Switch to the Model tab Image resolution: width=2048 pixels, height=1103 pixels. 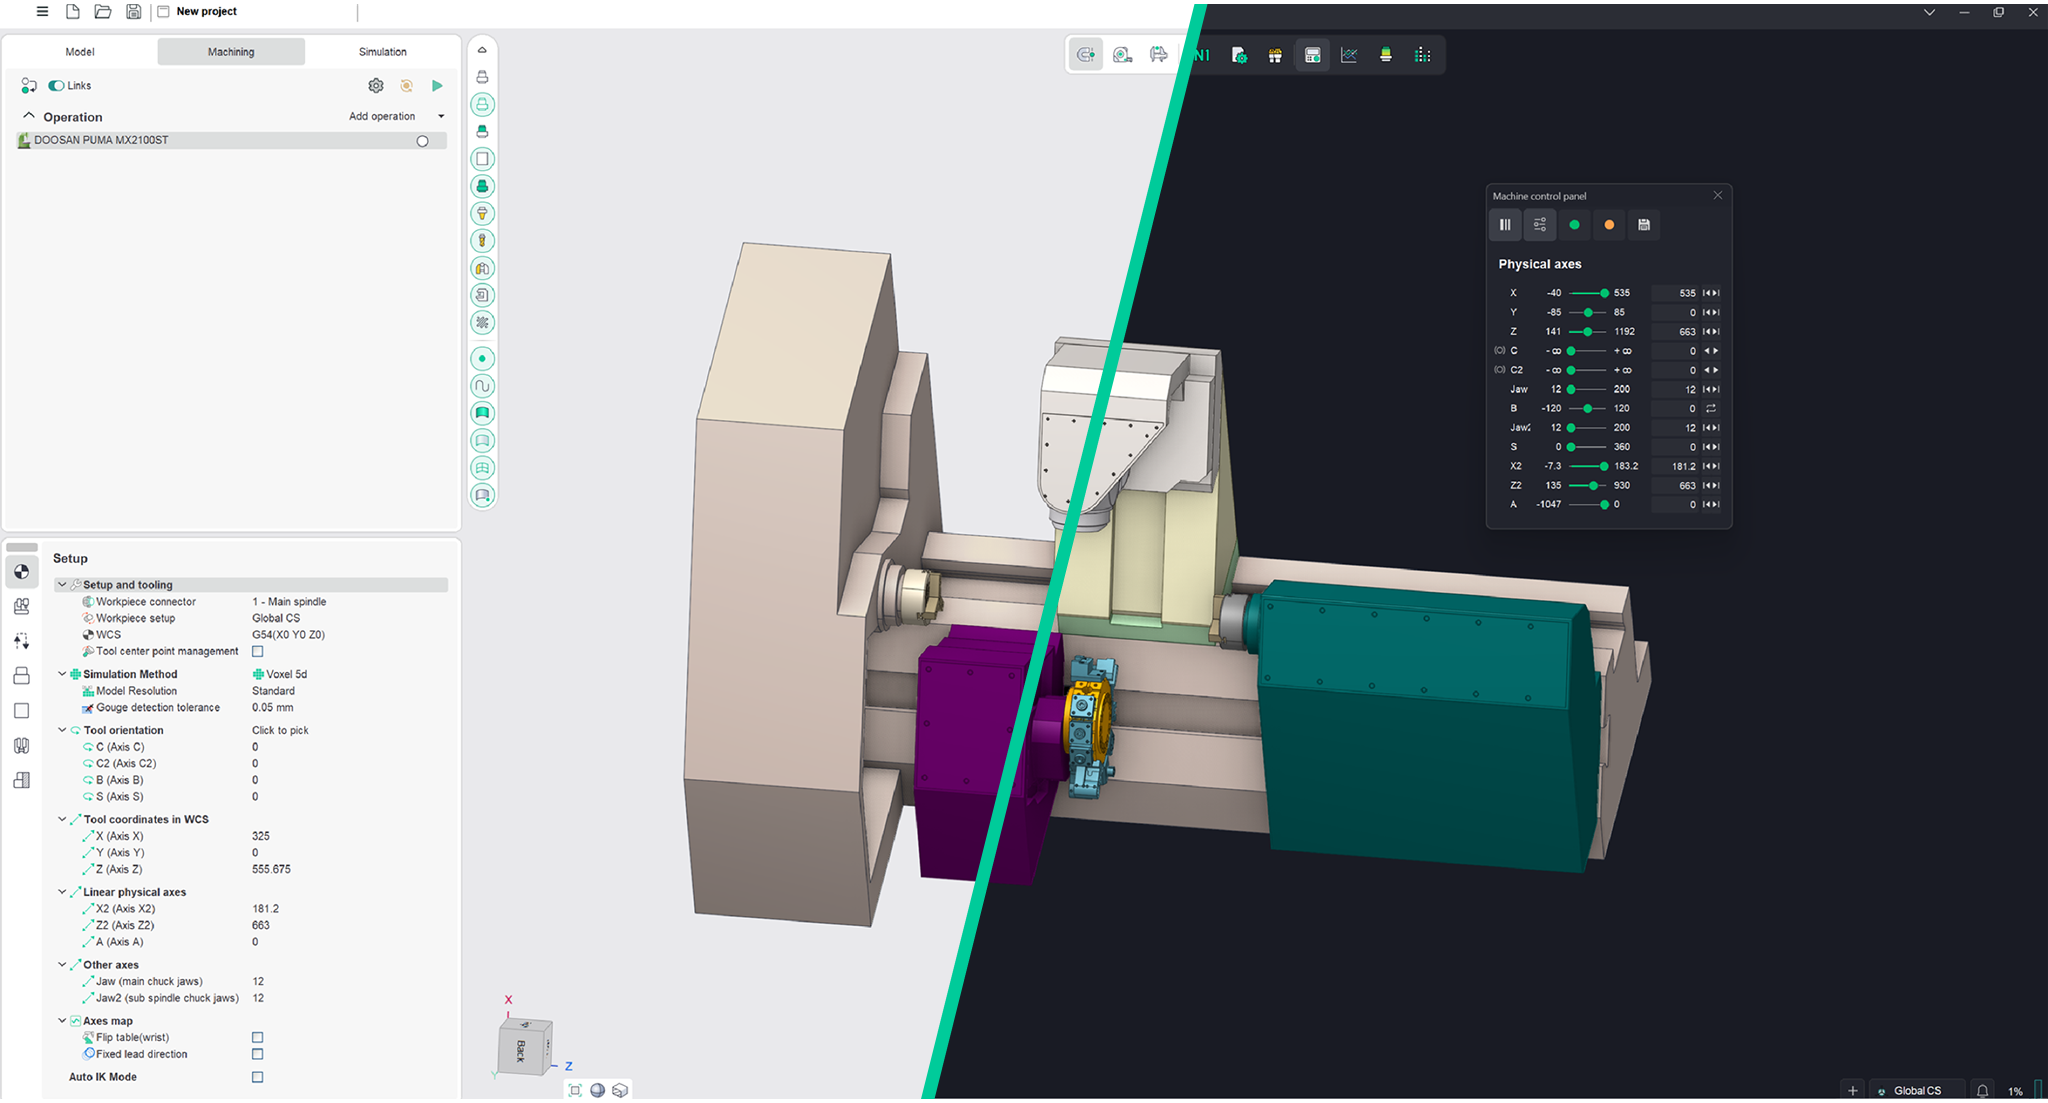click(x=80, y=52)
